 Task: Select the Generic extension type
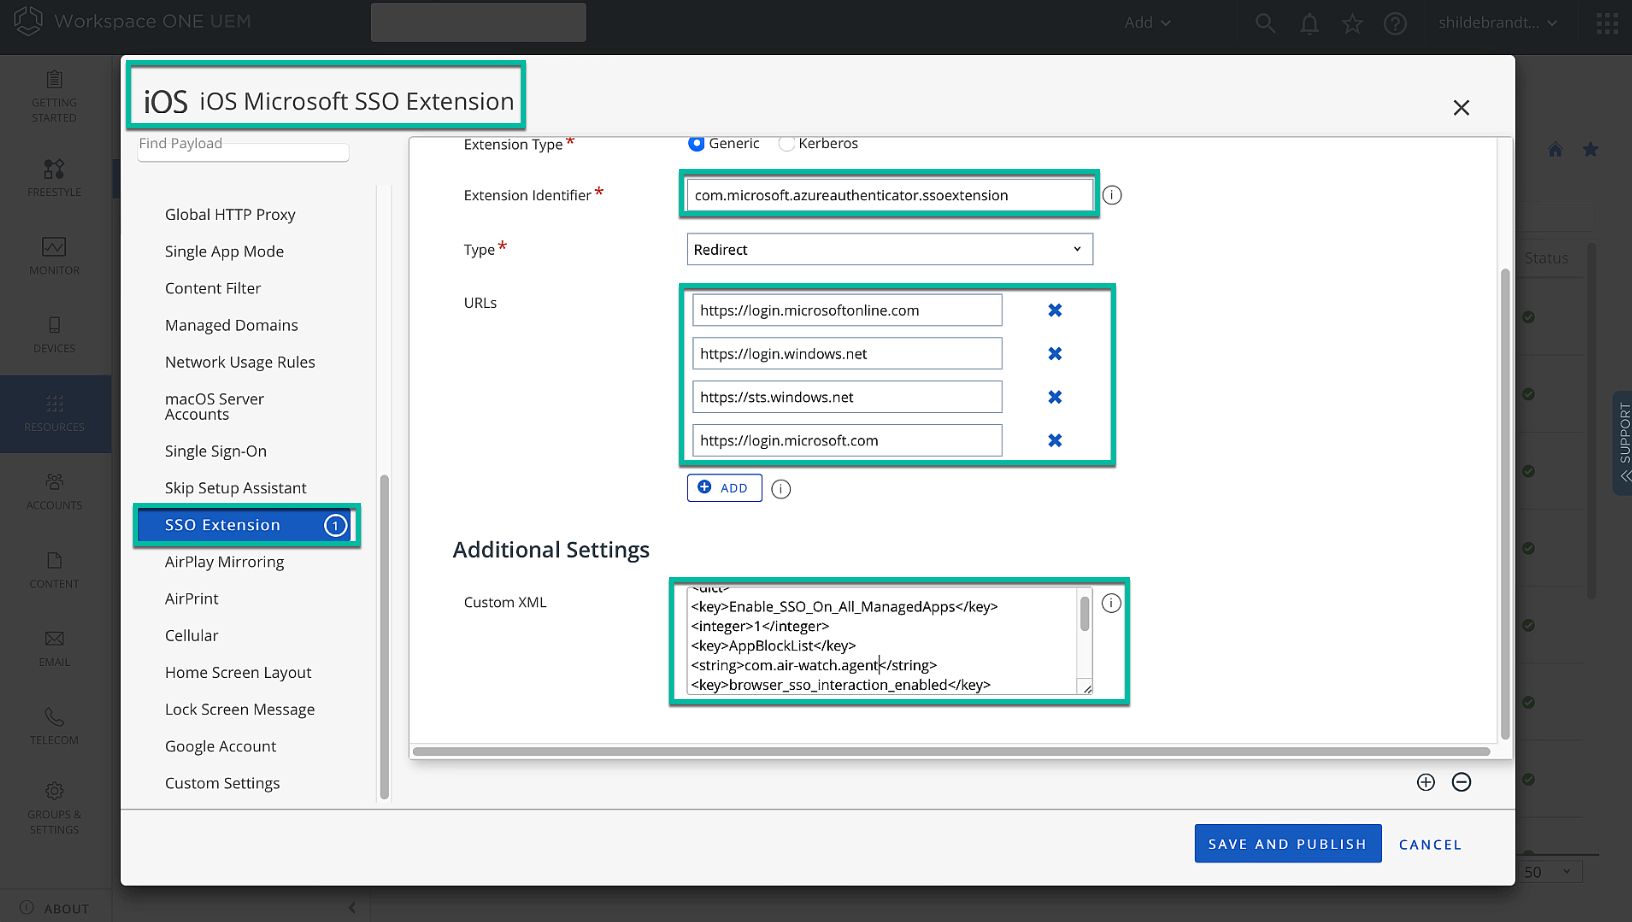(x=697, y=144)
